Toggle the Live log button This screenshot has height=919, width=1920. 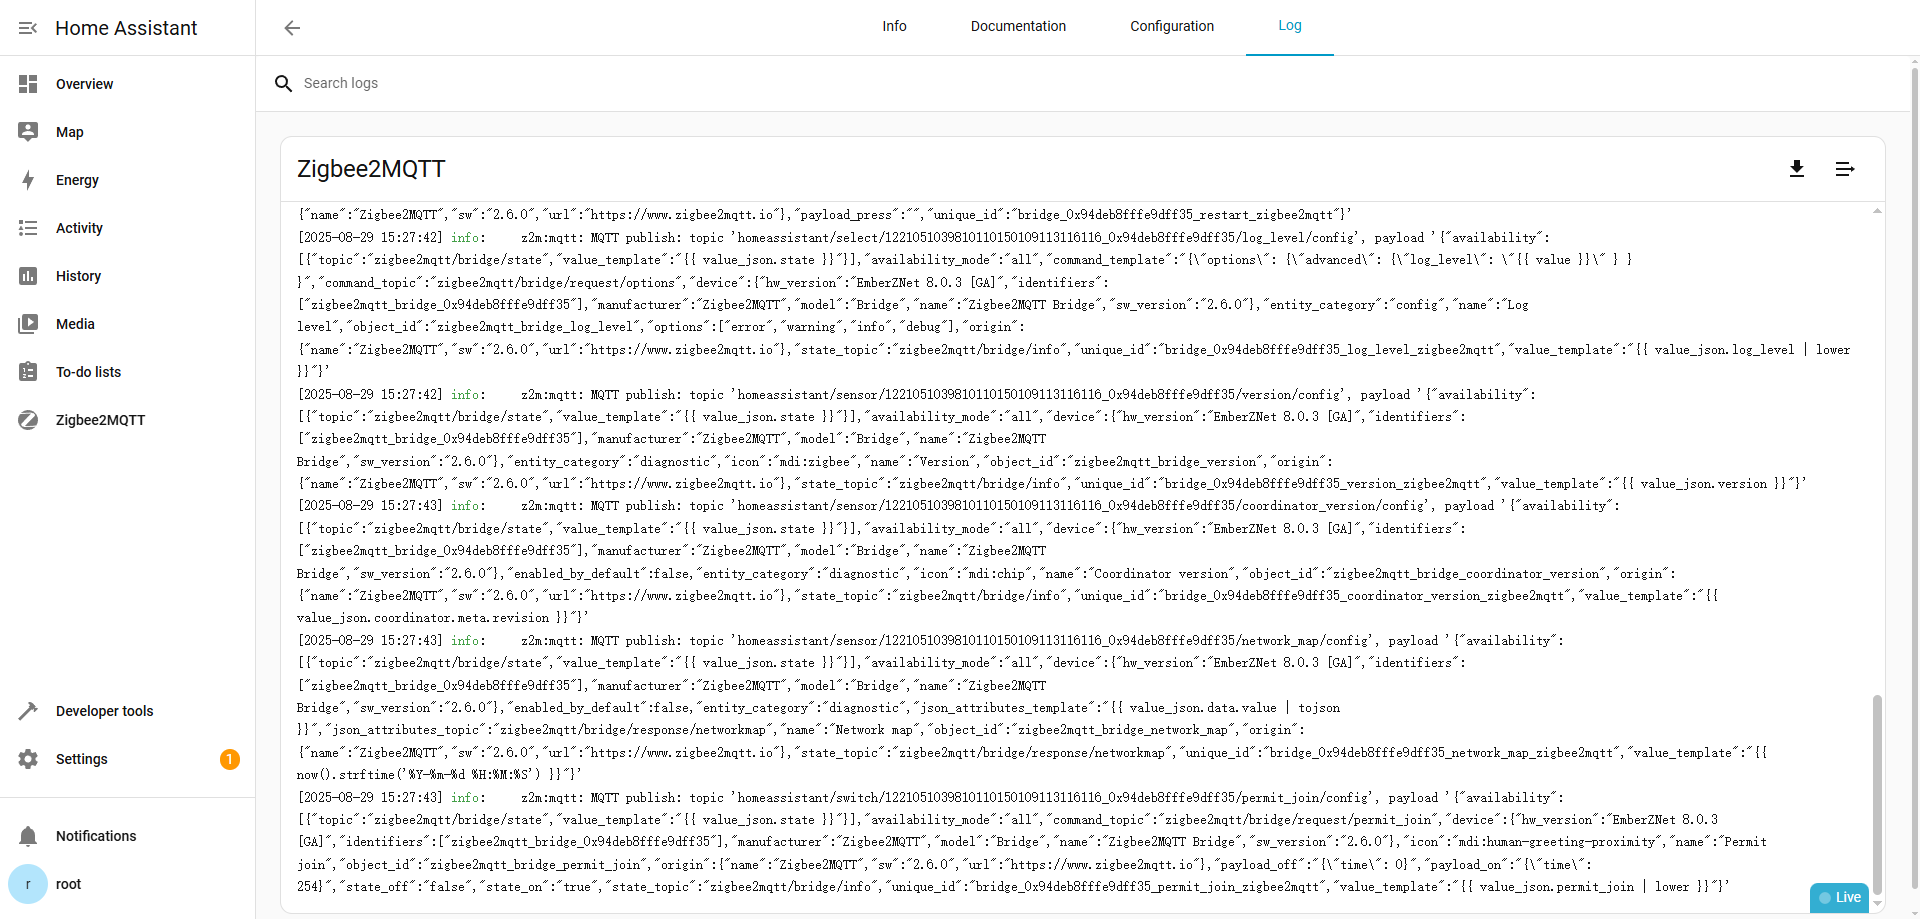pos(1839,897)
